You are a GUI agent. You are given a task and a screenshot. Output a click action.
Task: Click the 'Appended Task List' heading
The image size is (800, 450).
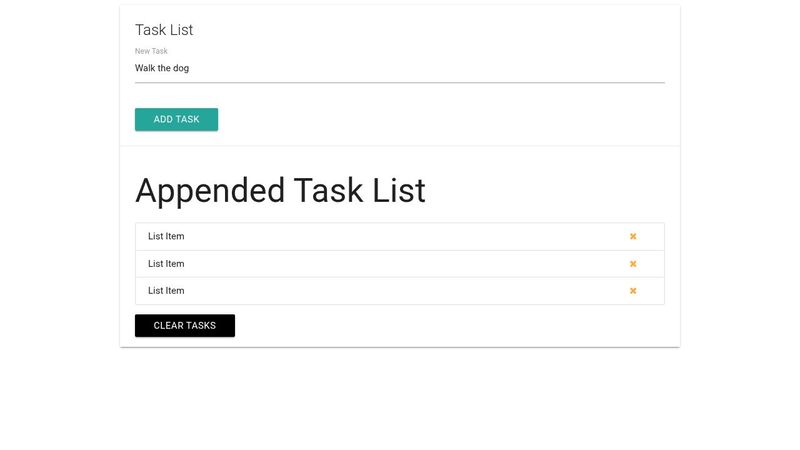pyautogui.click(x=280, y=191)
